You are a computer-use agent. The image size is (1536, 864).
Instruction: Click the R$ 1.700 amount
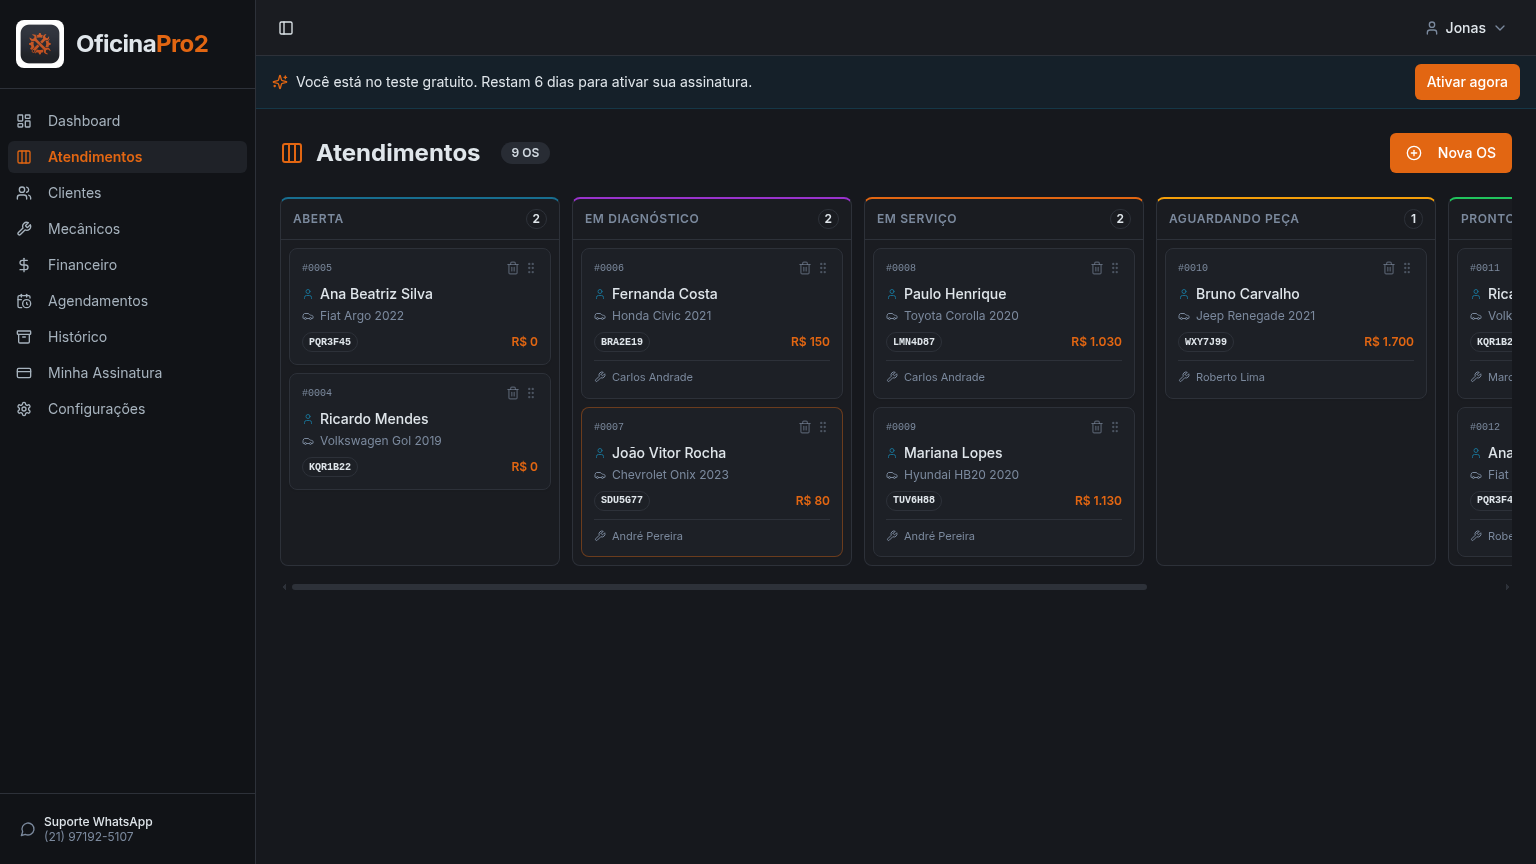(x=1389, y=342)
